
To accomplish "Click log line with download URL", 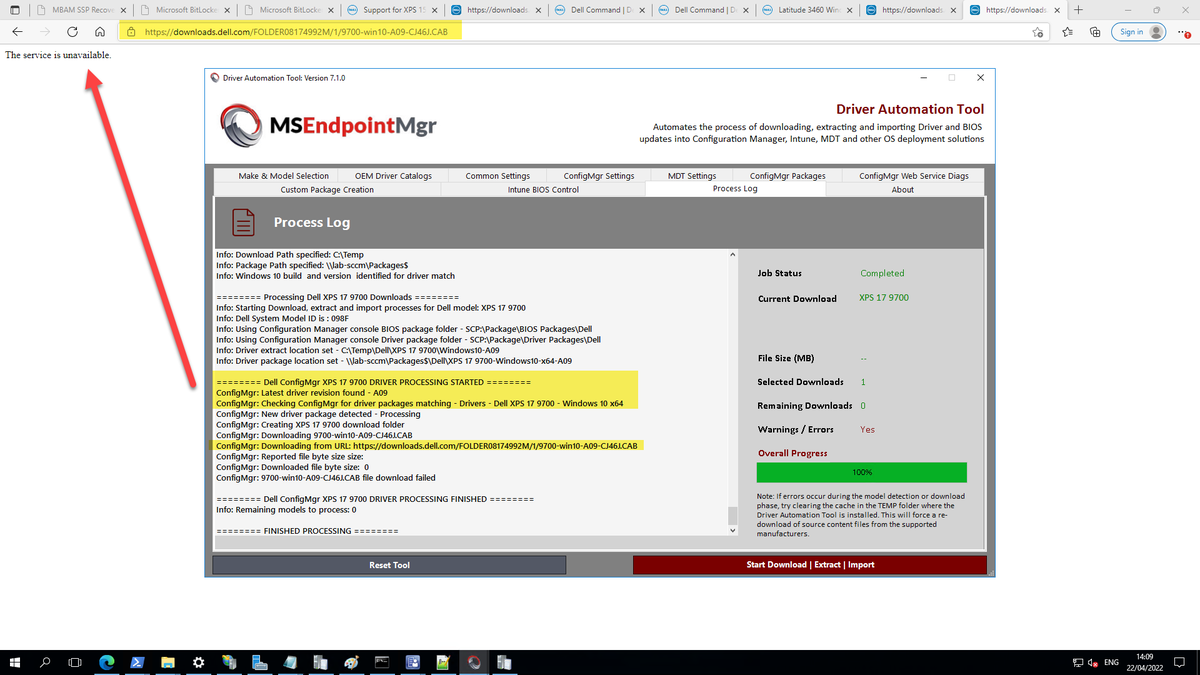I will click(x=427, y=445).
